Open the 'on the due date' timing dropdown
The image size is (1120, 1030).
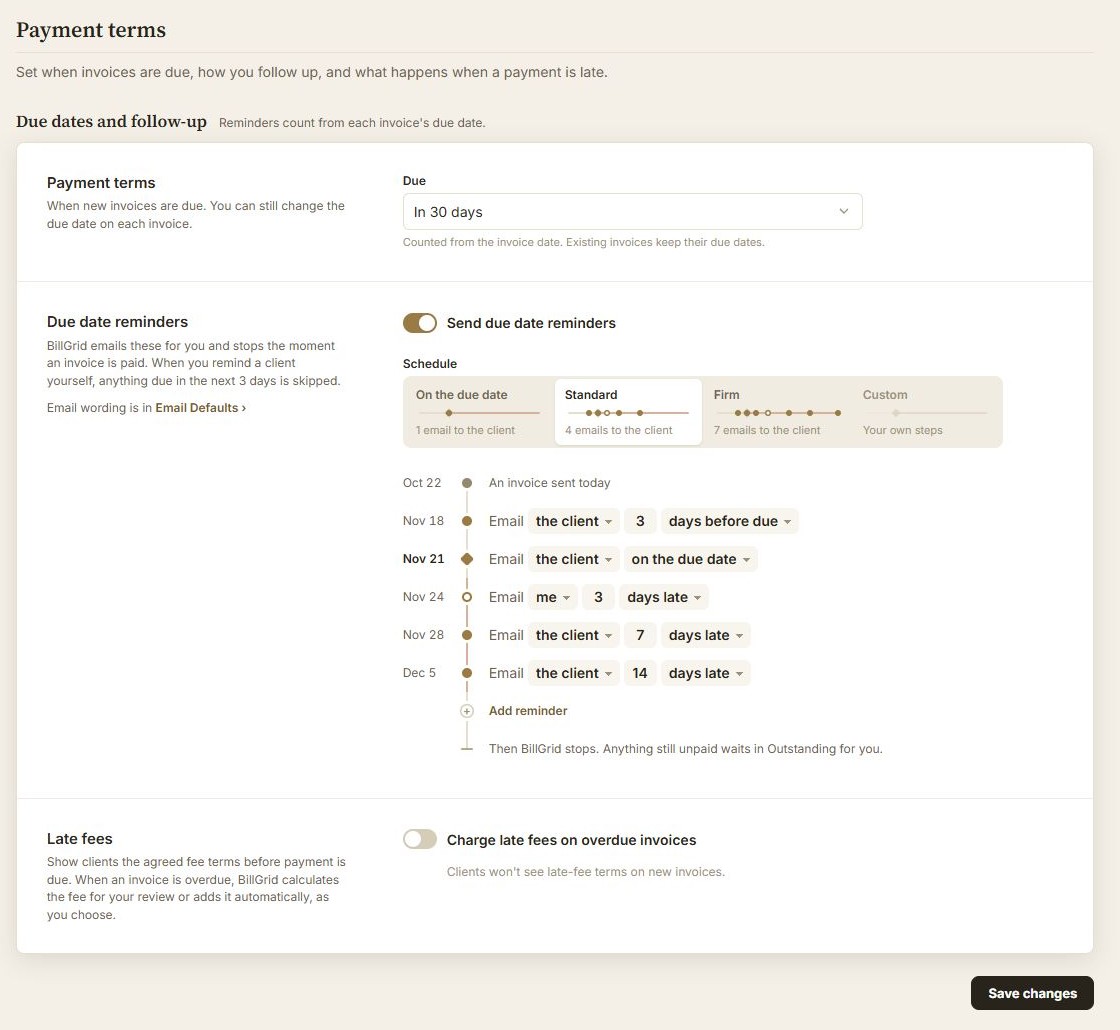point(690,559)
